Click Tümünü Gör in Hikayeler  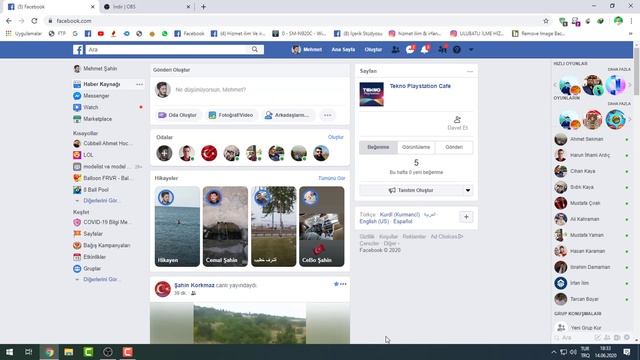tap(331, 178)
